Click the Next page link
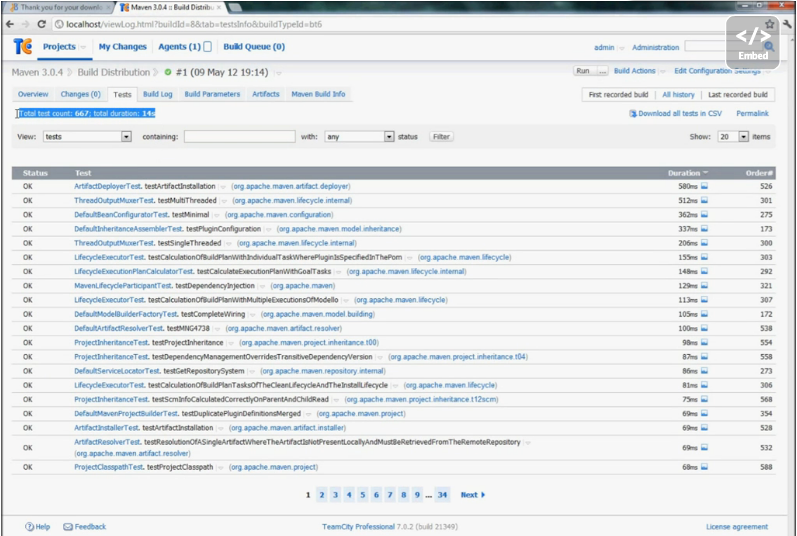The image size is (797, 536). pos(473,495)
